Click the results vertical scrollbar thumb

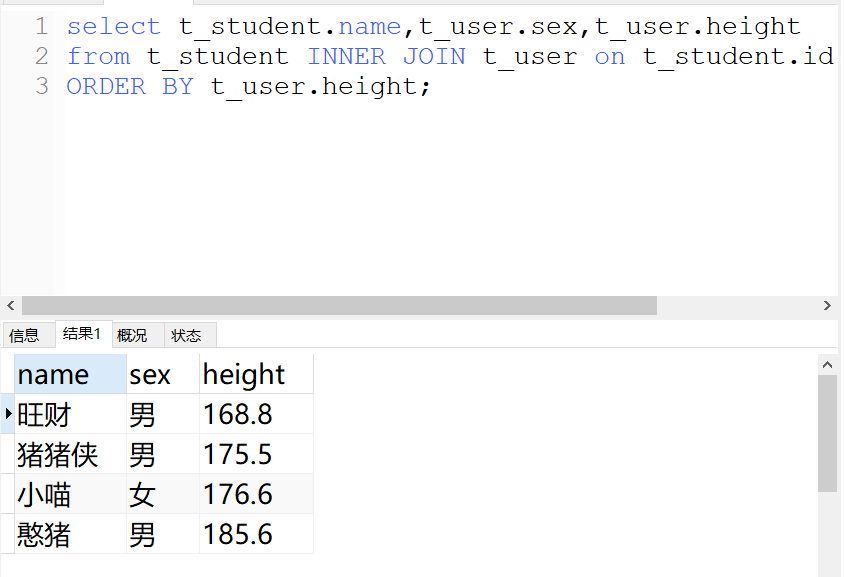point(827,434)
